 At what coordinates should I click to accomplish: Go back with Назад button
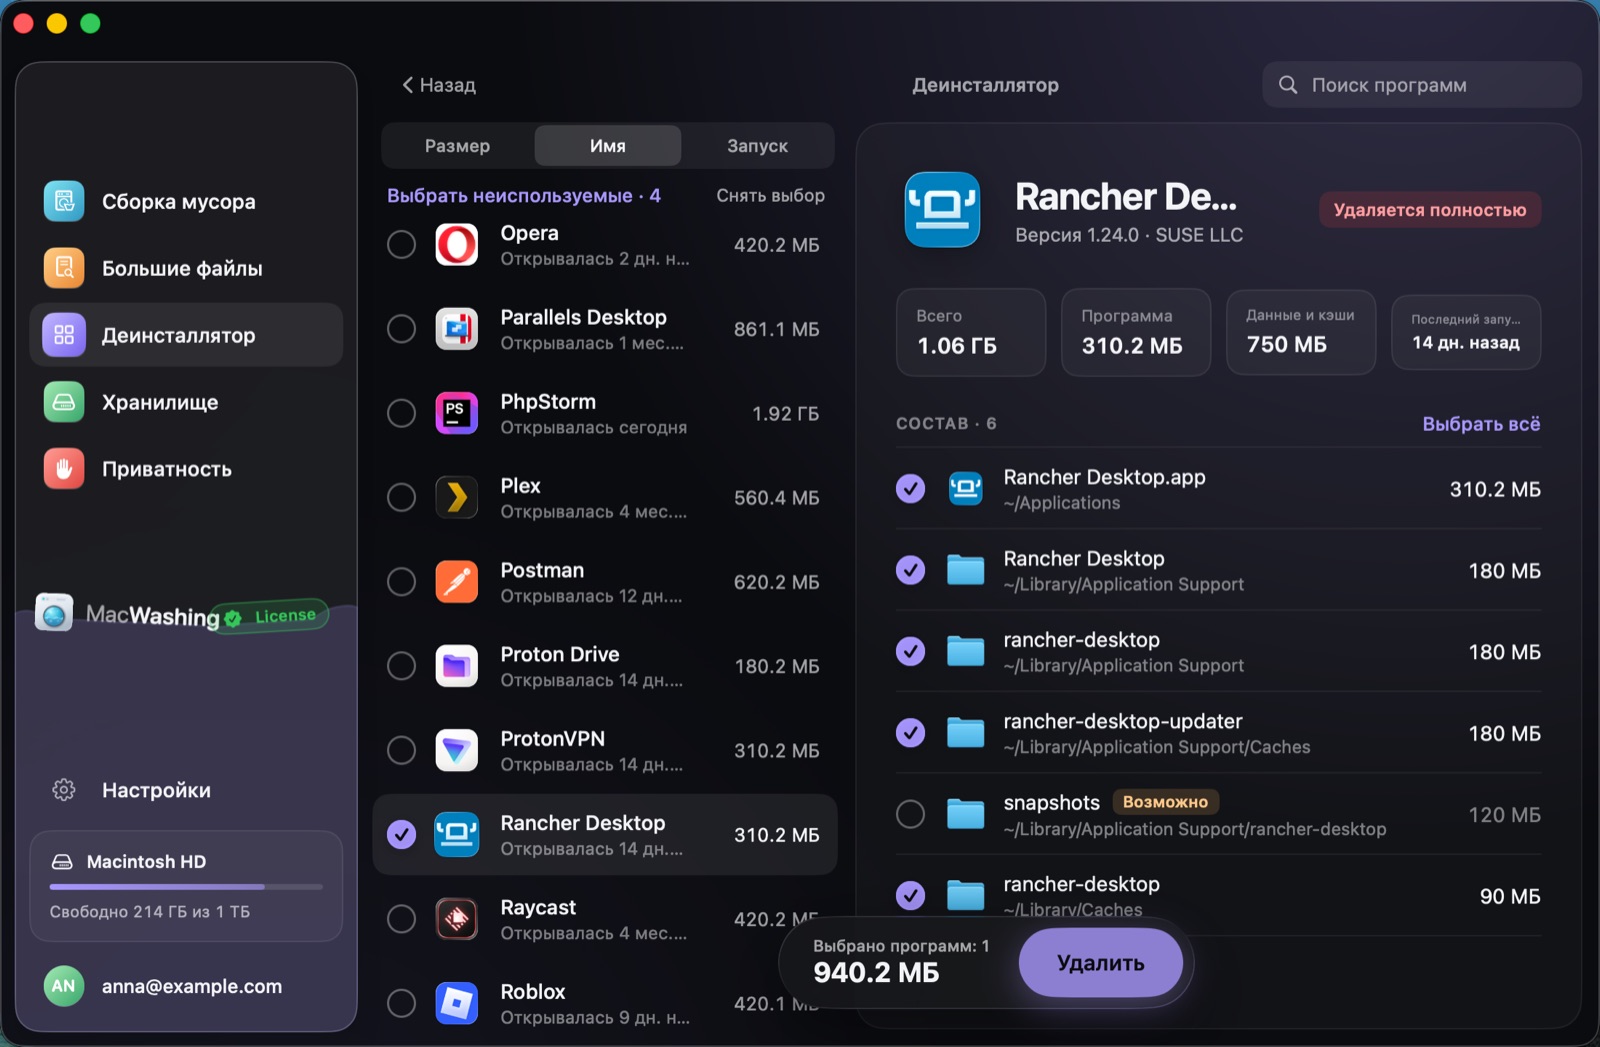click(x=439, y=85)
